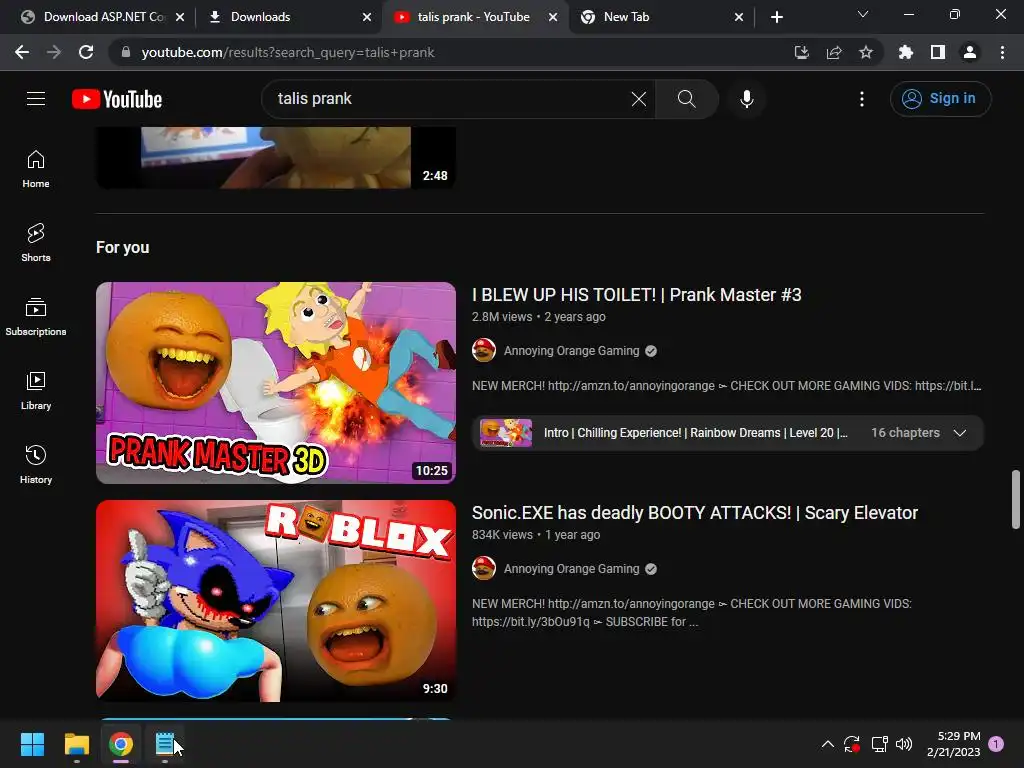
Task: Open History in the sidebar
Action: tap(36, 464)
